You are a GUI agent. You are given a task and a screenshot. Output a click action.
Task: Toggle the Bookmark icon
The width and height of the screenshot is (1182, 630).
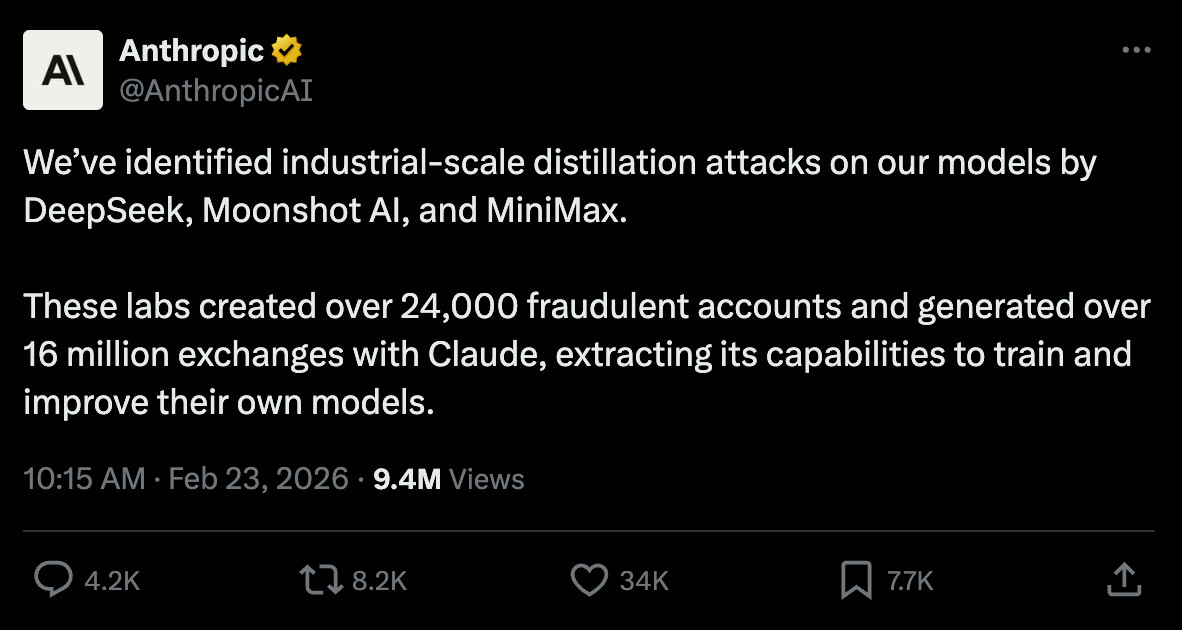pyautogui.click(x=856, y=579)
